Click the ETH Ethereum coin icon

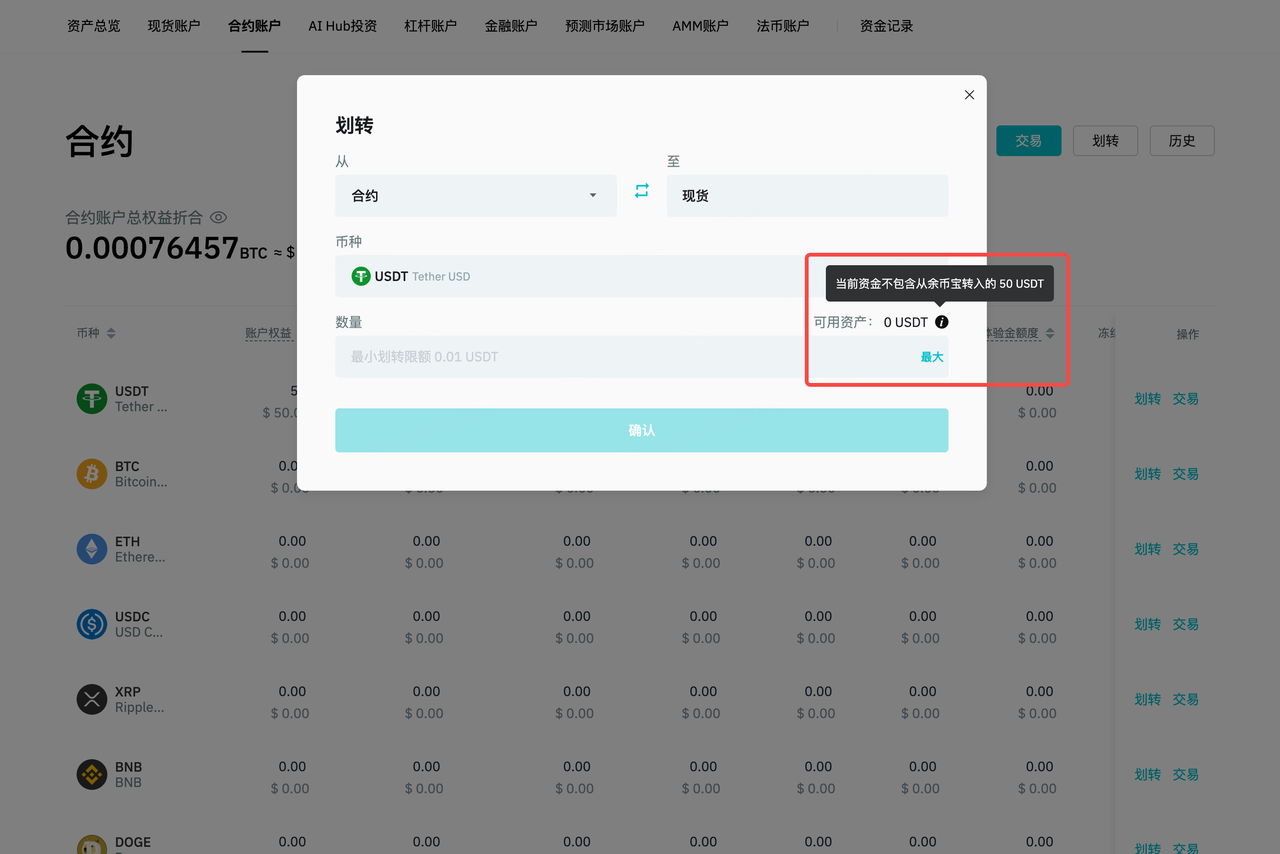pyautogui.click(x=92, y=549)
